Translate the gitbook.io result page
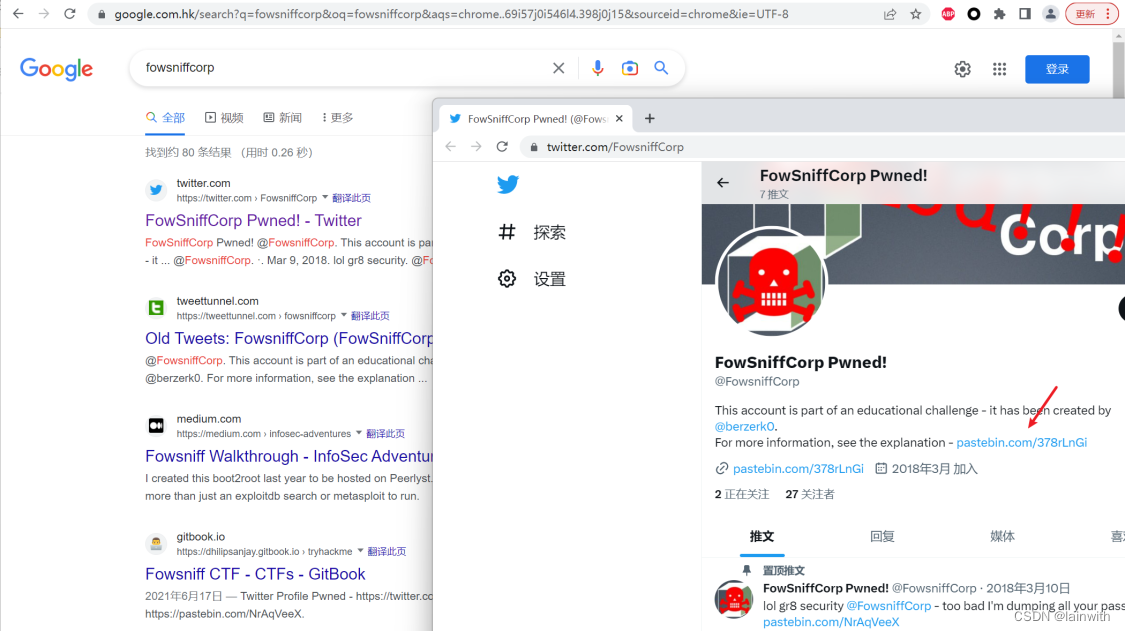The height and width of the screenshot is (631, 1125). [x=387, y=551]
